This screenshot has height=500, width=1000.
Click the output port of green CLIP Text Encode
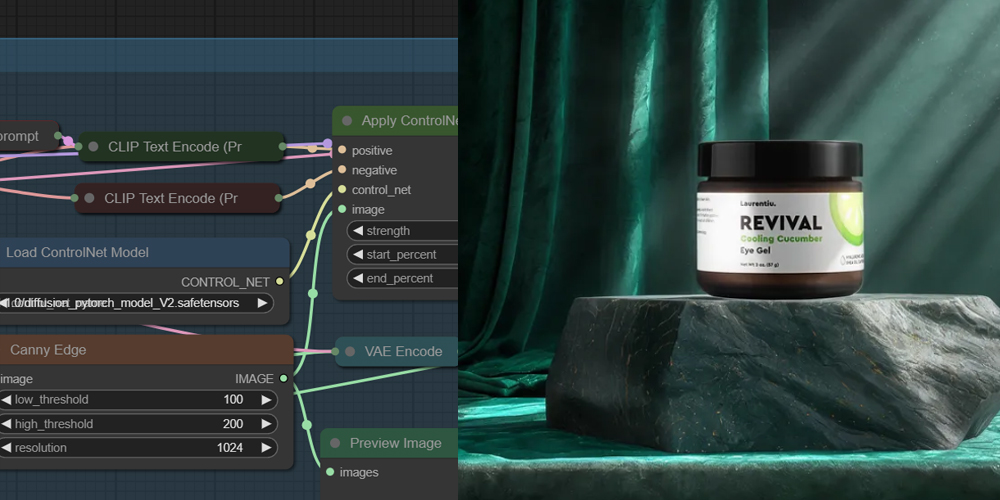point(282,147)
